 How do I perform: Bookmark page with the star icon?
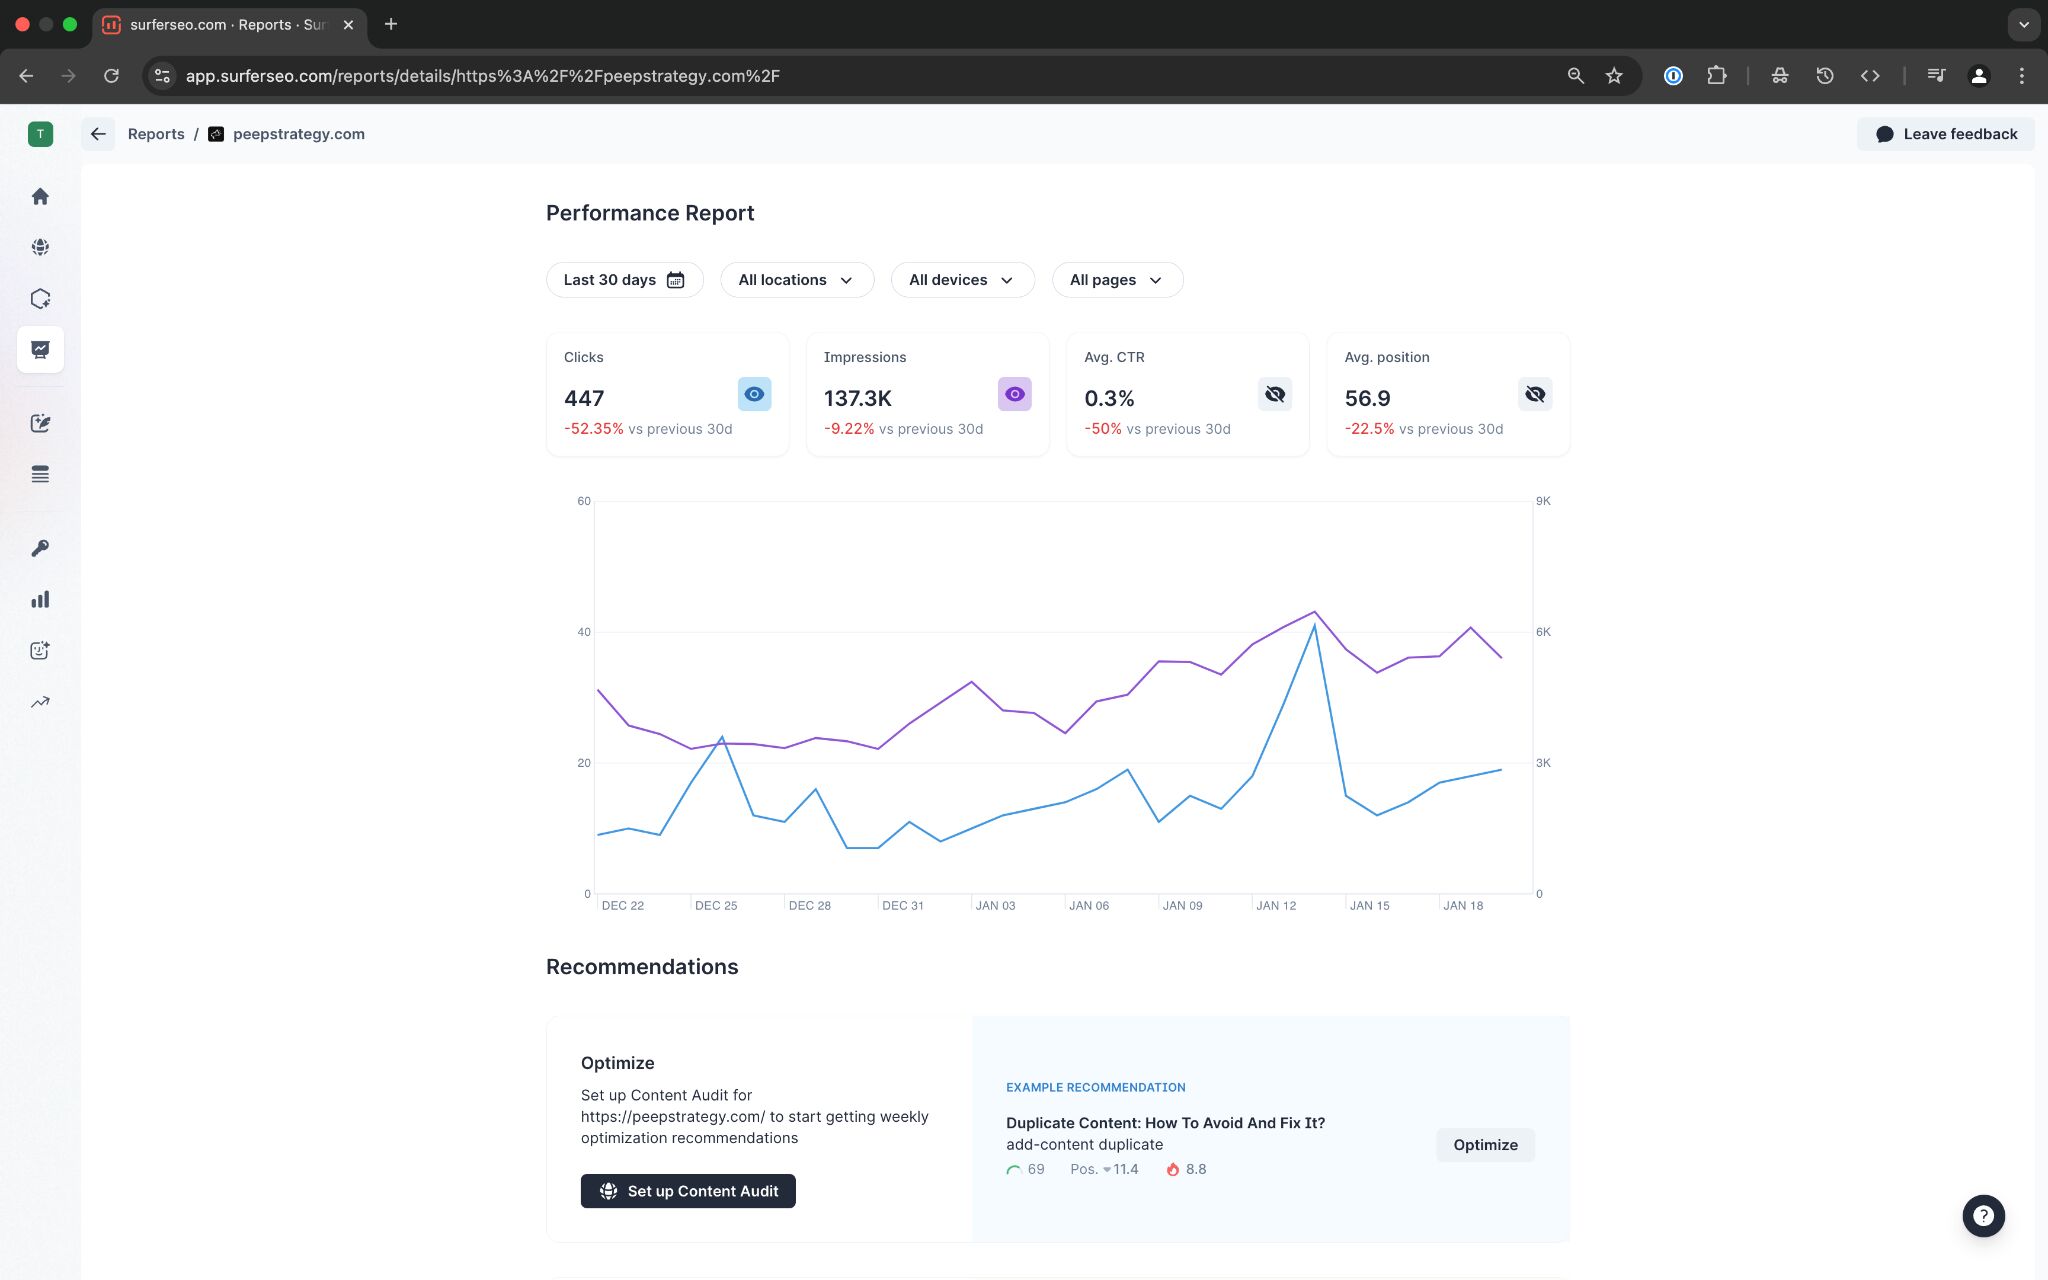point(1614,76)
